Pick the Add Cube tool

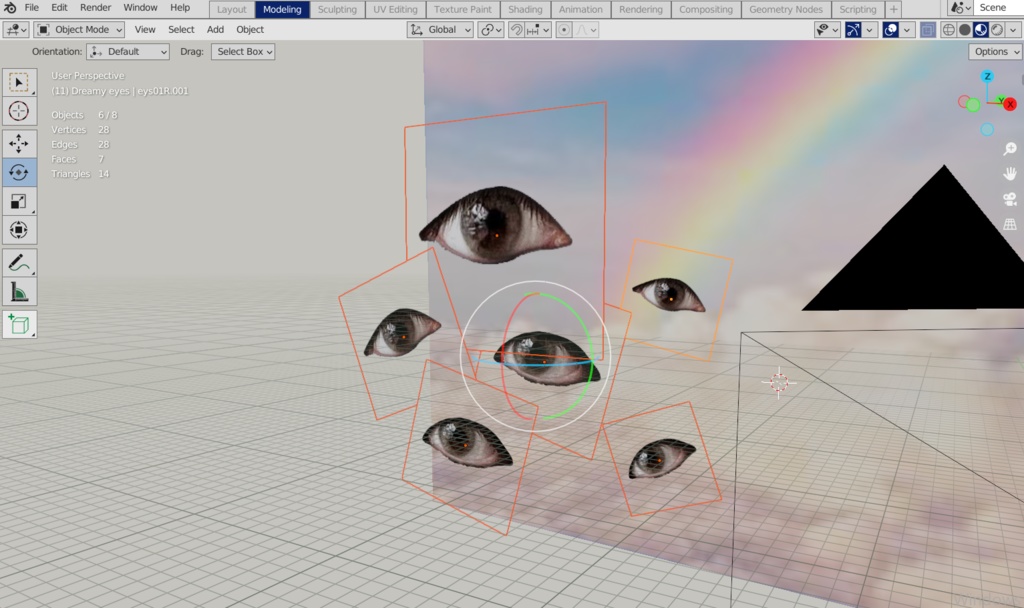click(x=19, y=324)
